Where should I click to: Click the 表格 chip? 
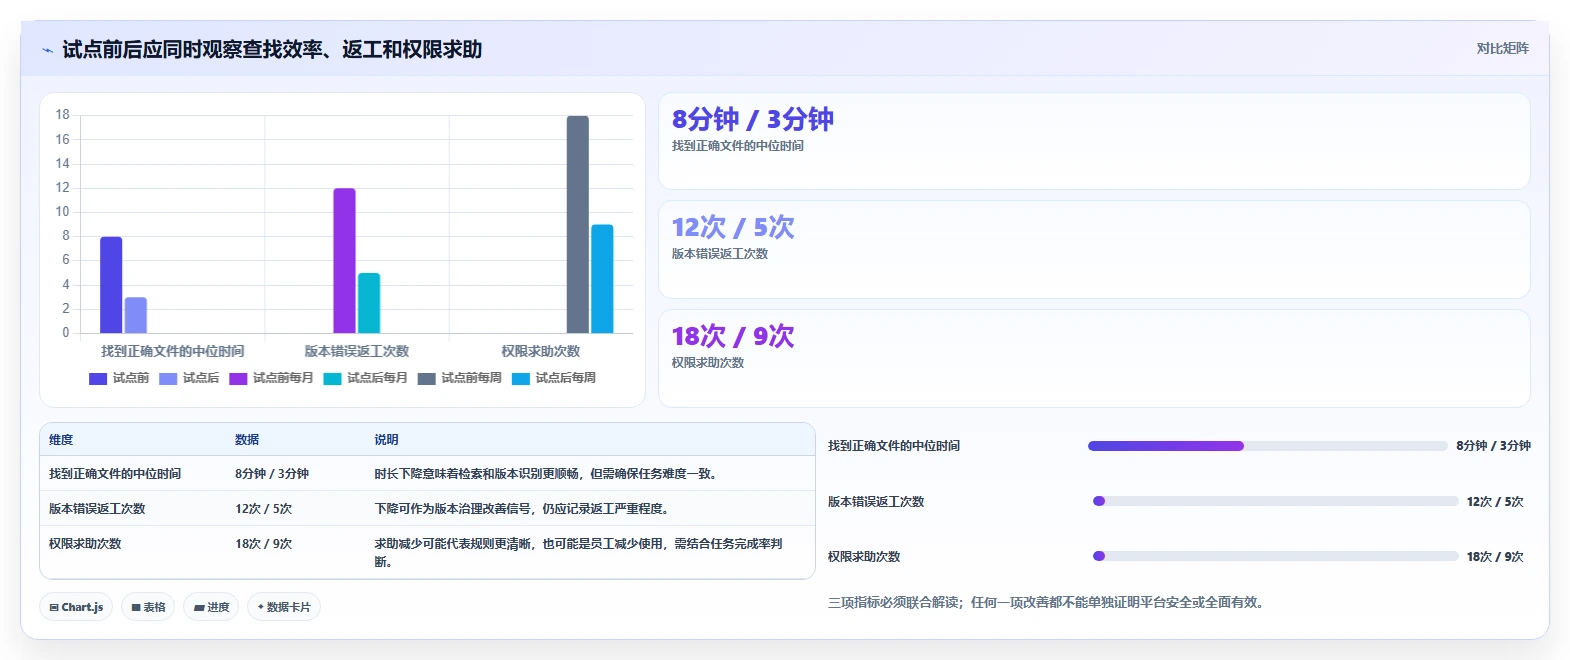(148, 607)
